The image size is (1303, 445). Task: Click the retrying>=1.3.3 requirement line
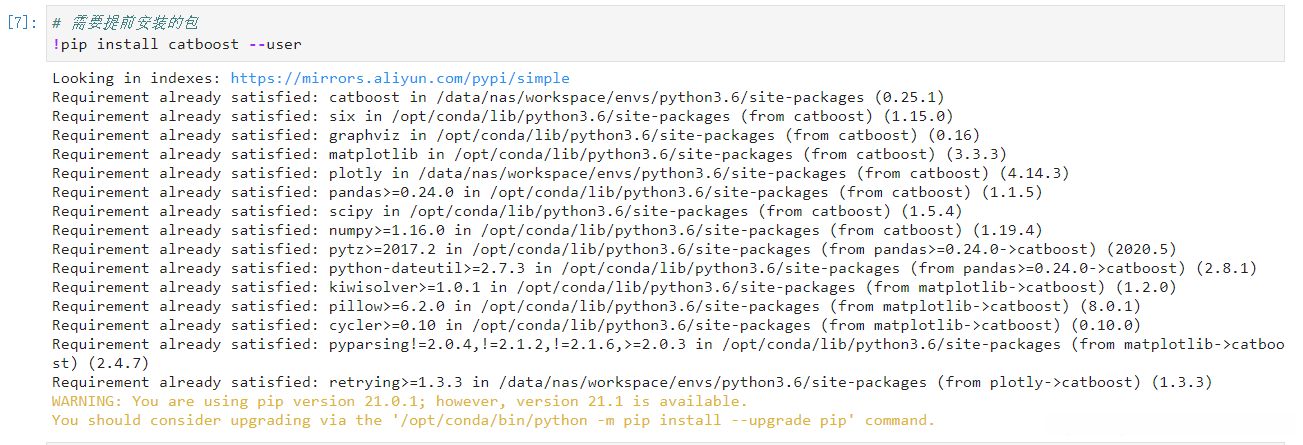point(632,382)
